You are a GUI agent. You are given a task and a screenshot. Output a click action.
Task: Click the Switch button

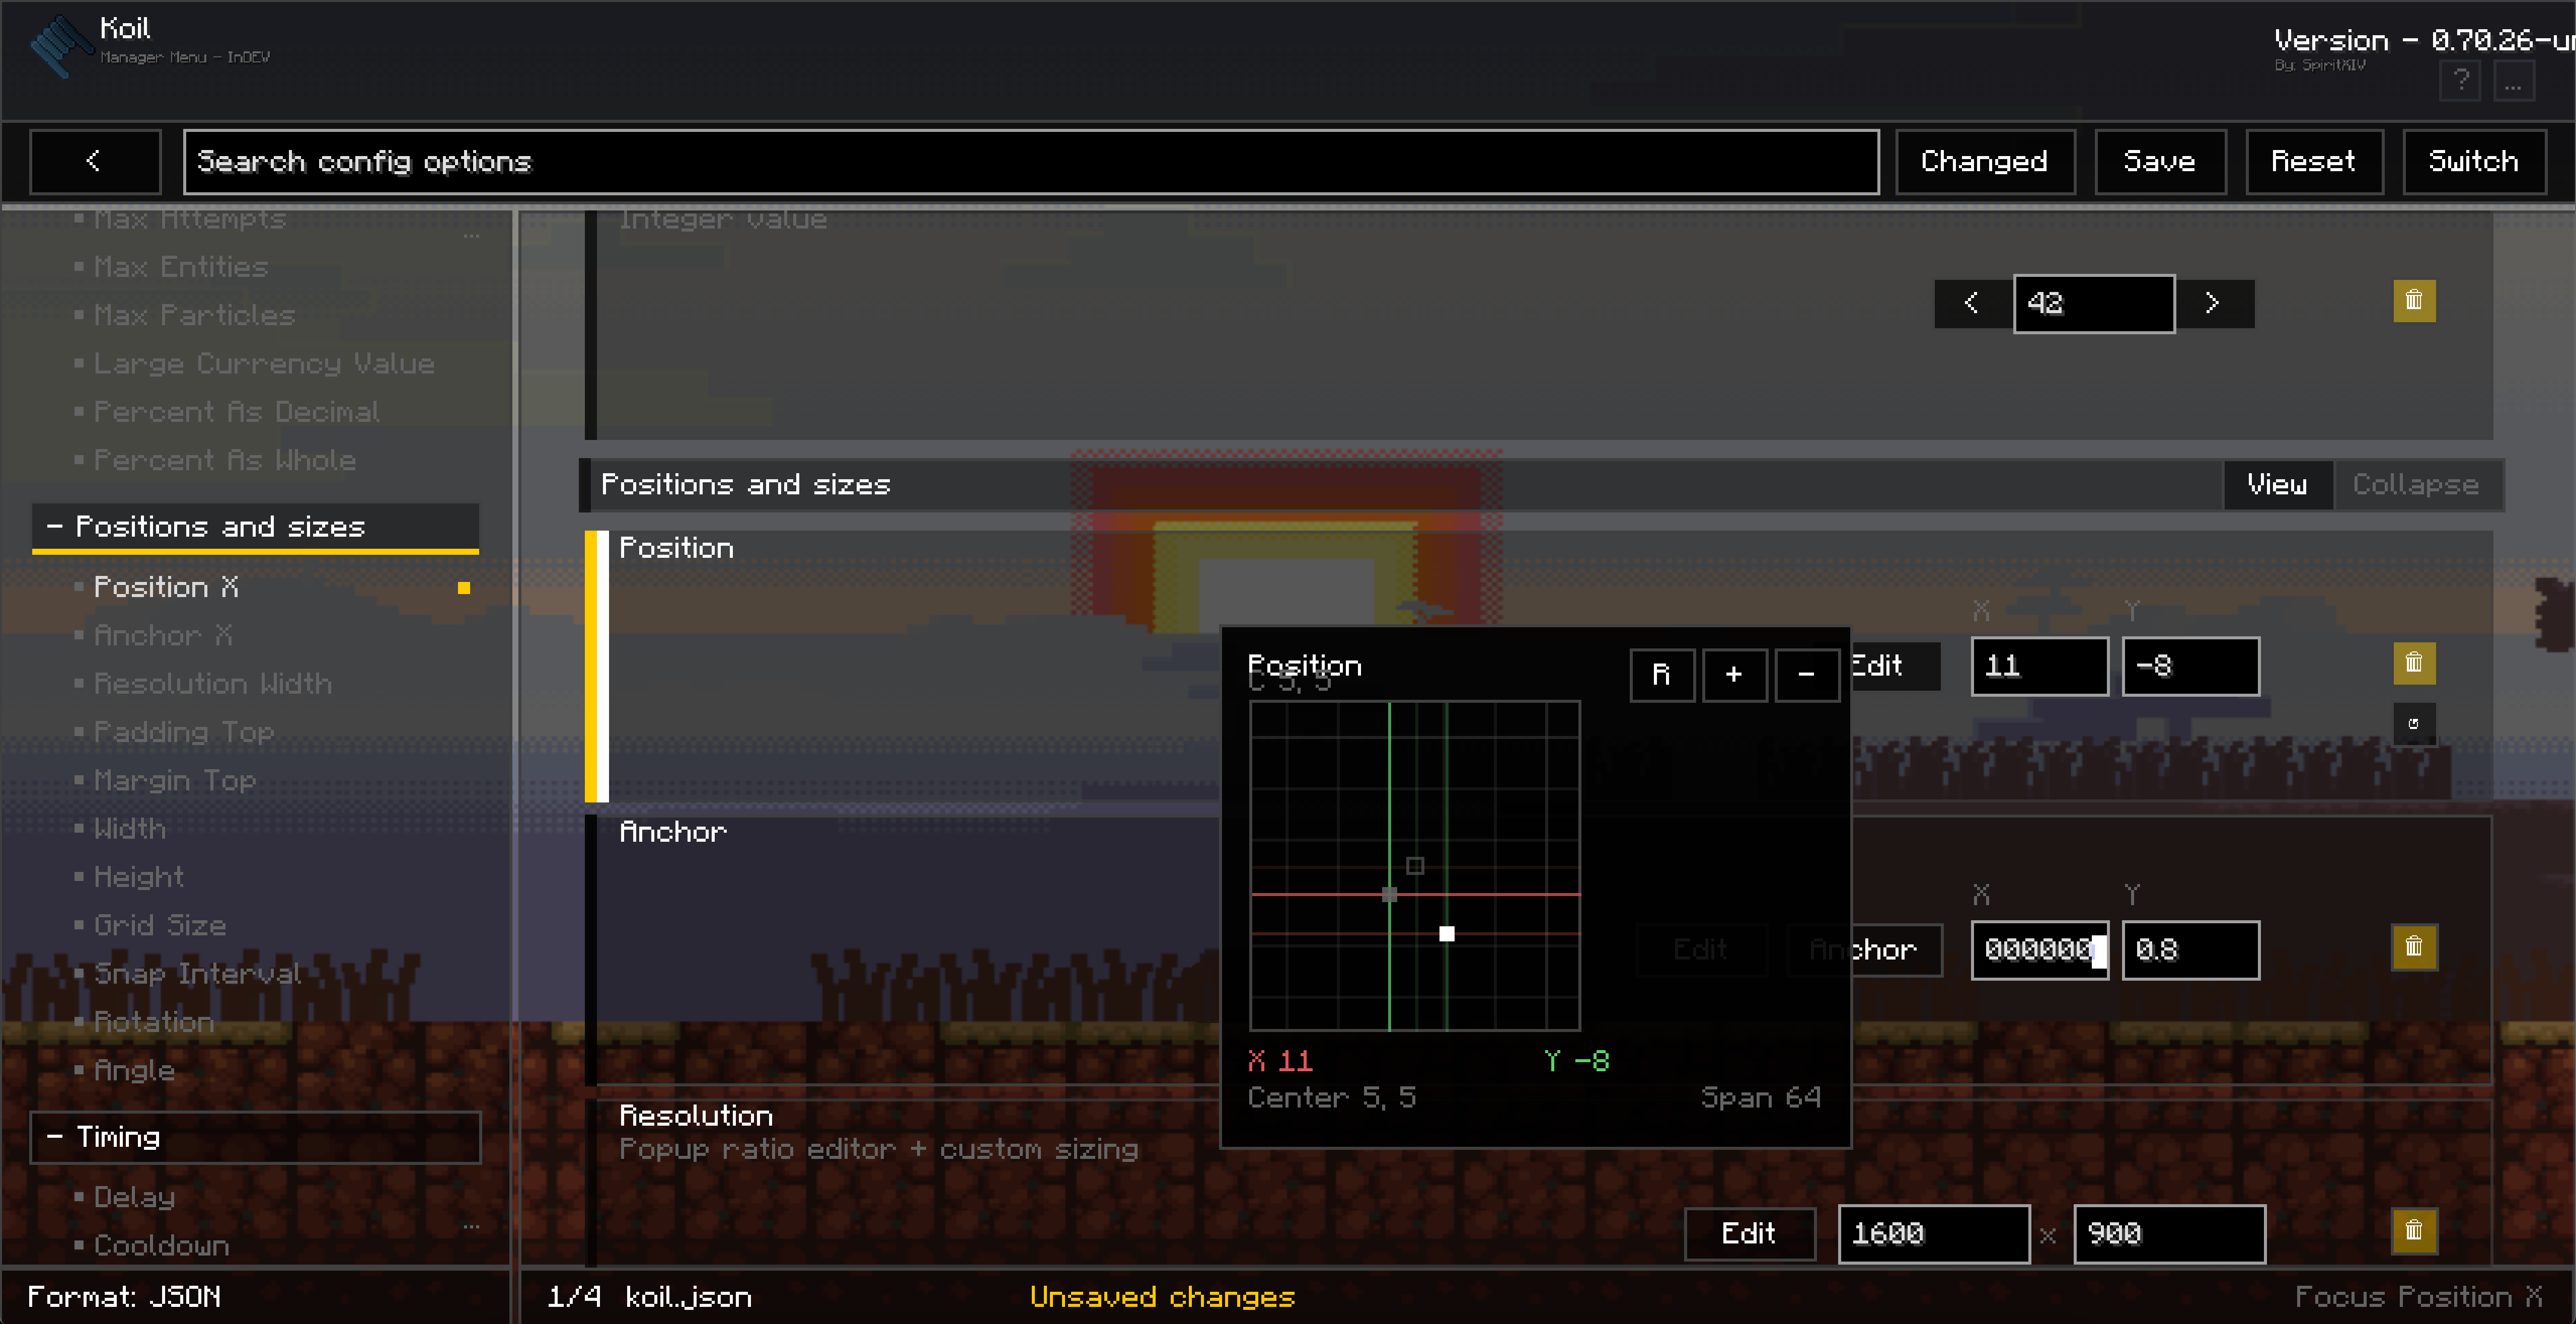coord(2474,161)
